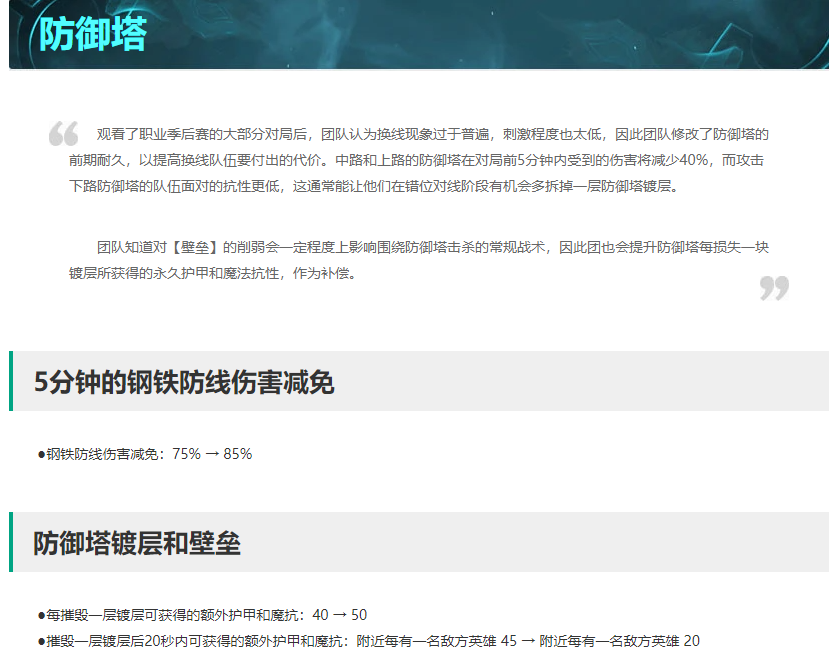Select the 5分钟的钢铁防线伤害减免 section heading
834x663 pixels.
click(x=183, y=382)
